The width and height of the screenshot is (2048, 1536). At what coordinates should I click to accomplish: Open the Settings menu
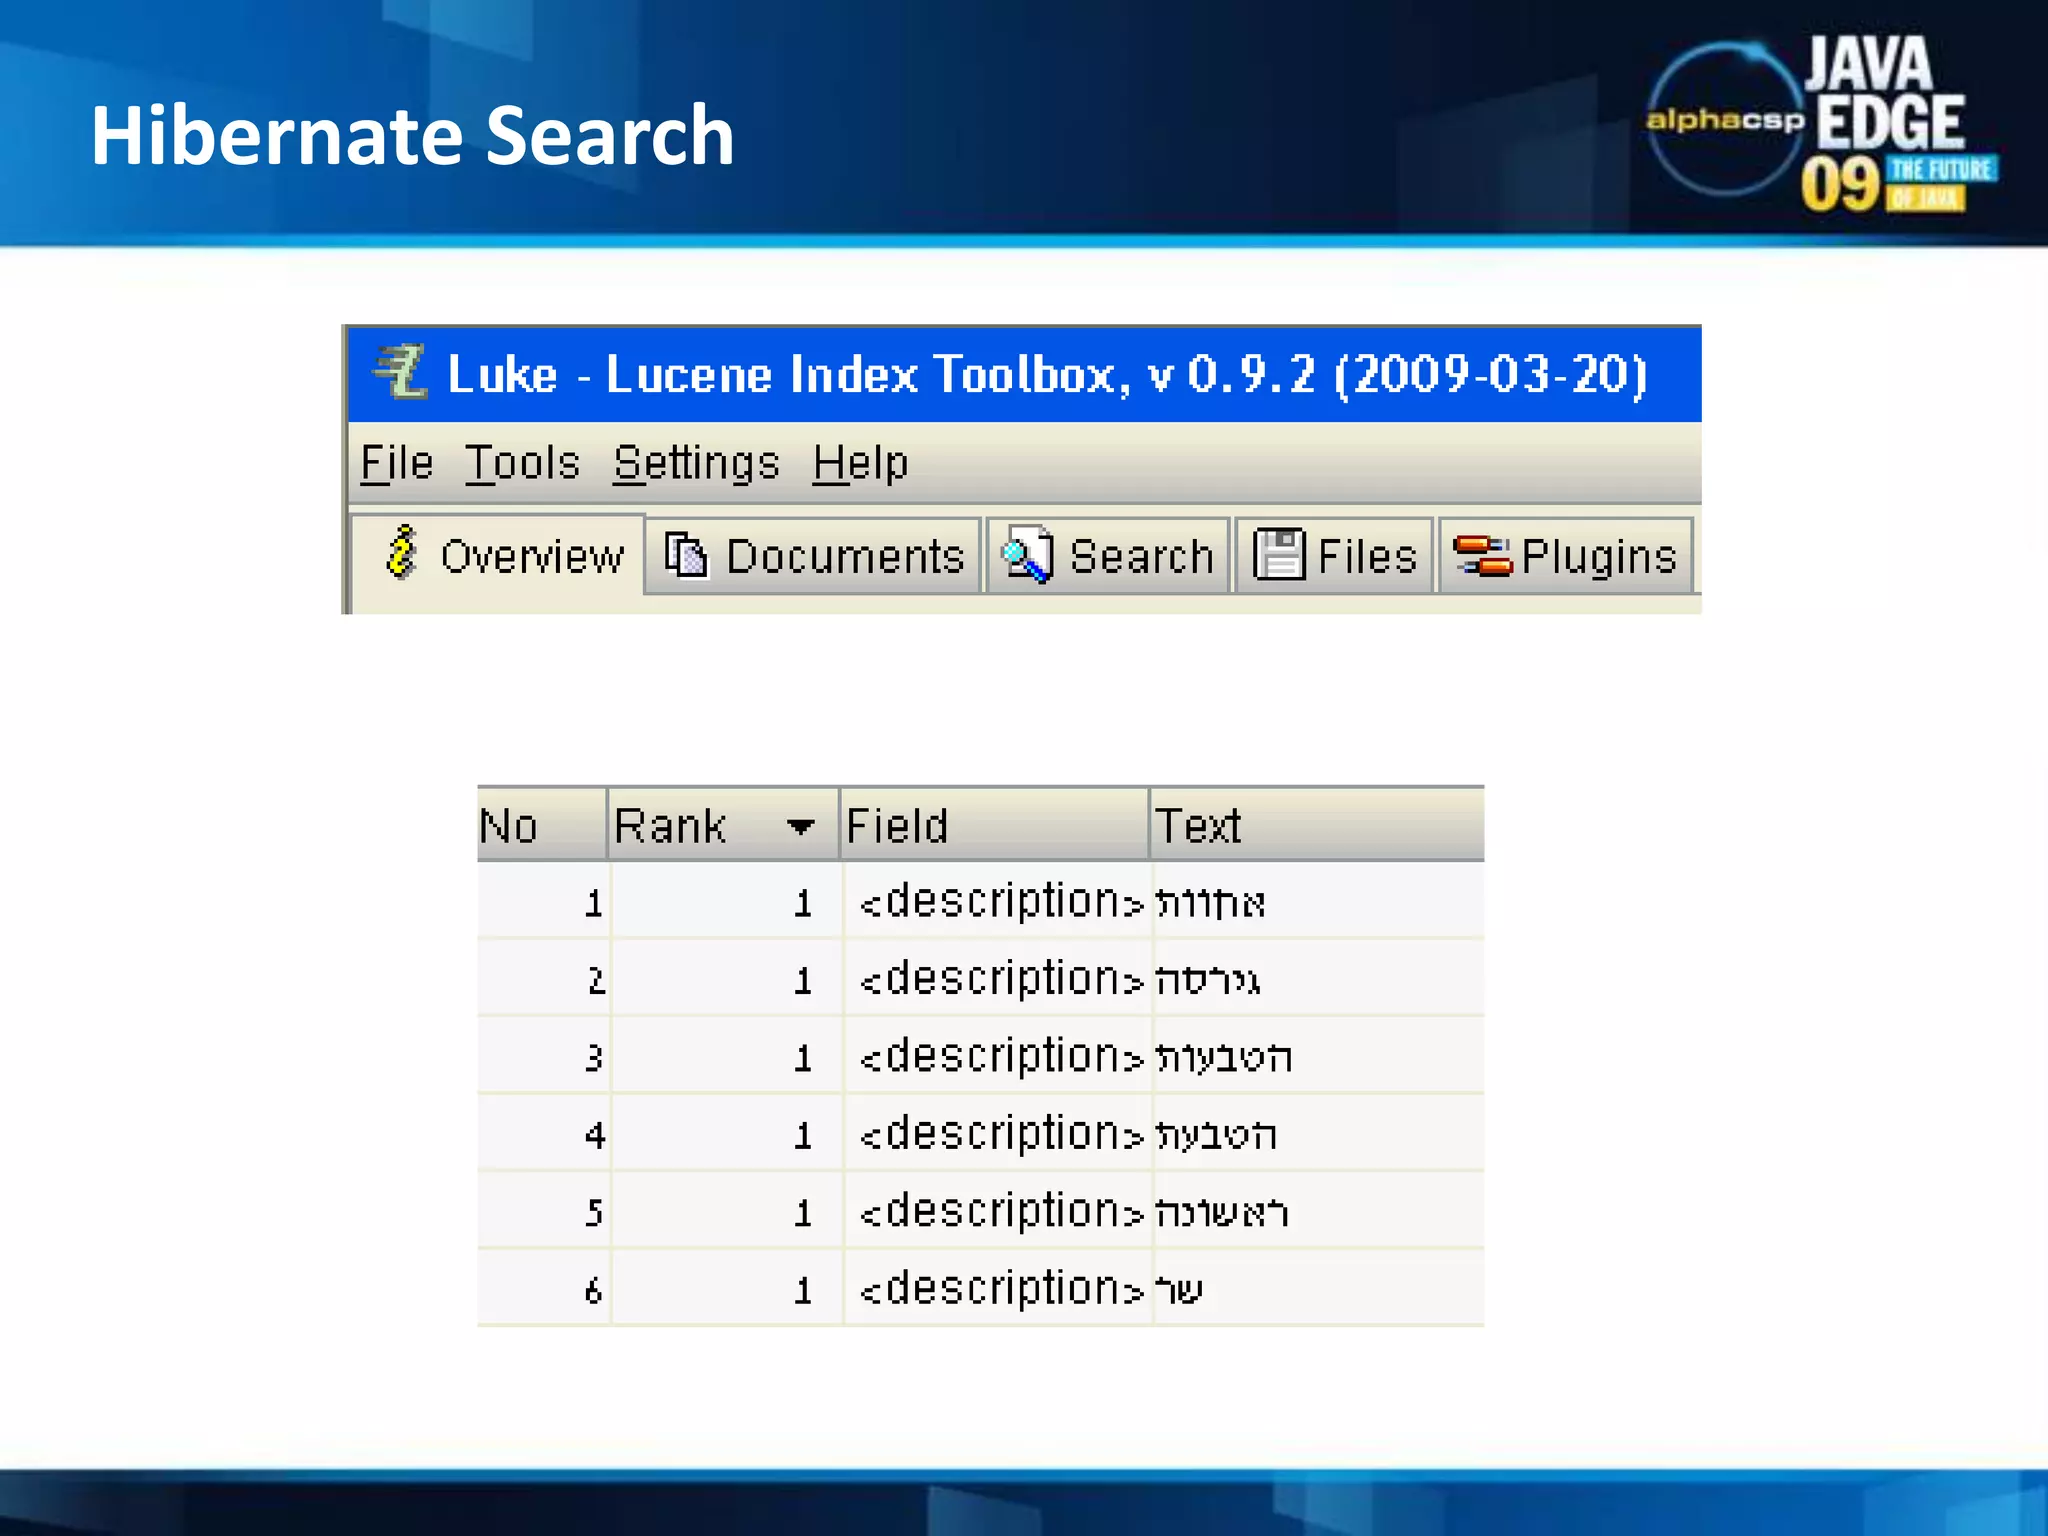pos(696,463)
